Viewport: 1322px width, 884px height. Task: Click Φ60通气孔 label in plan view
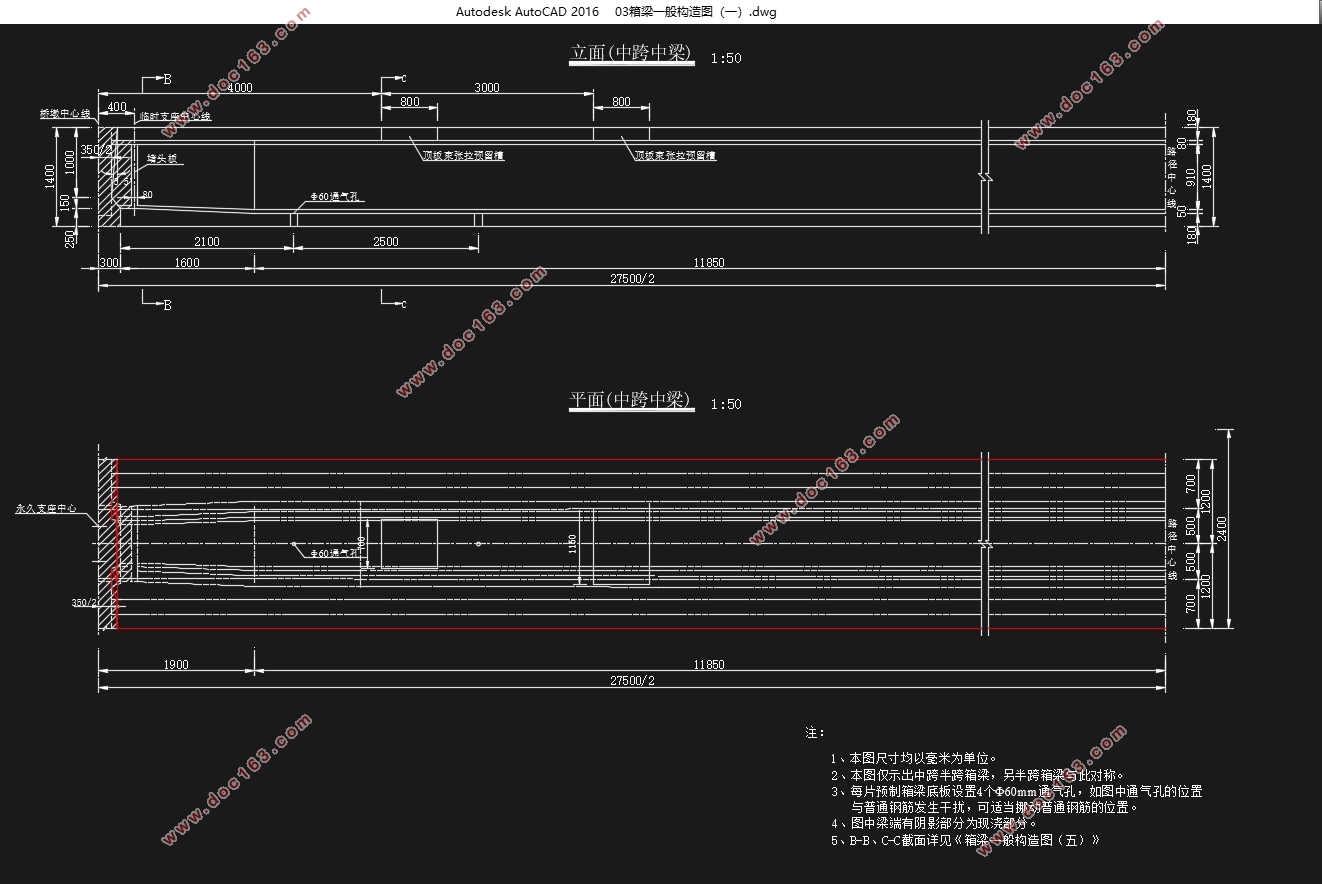tap(334, 552)
